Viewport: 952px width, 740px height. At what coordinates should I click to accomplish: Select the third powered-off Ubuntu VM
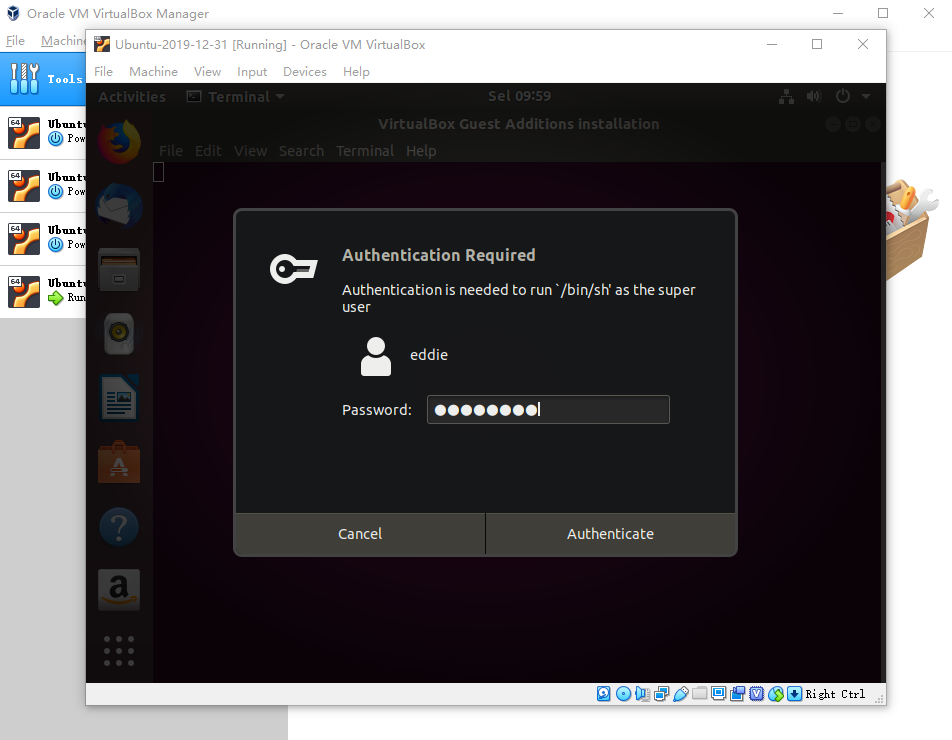[43, 239]
